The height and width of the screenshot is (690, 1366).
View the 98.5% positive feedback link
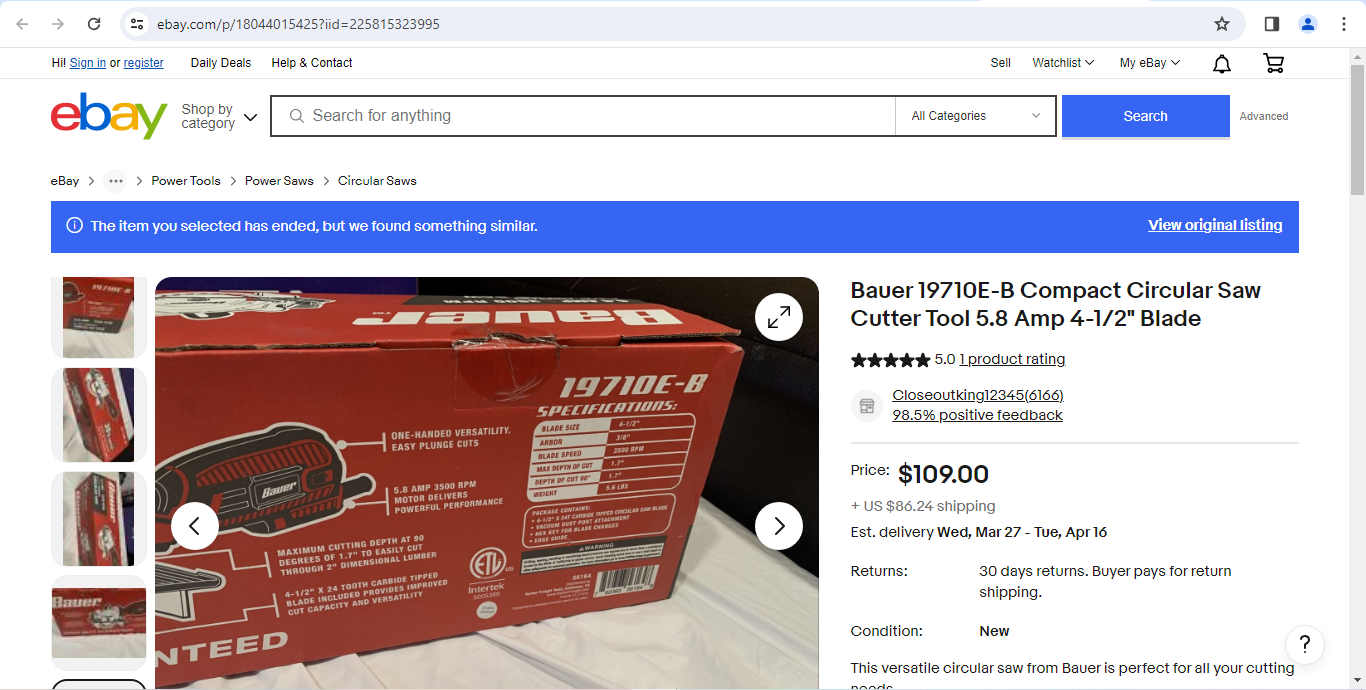[977, 416]
